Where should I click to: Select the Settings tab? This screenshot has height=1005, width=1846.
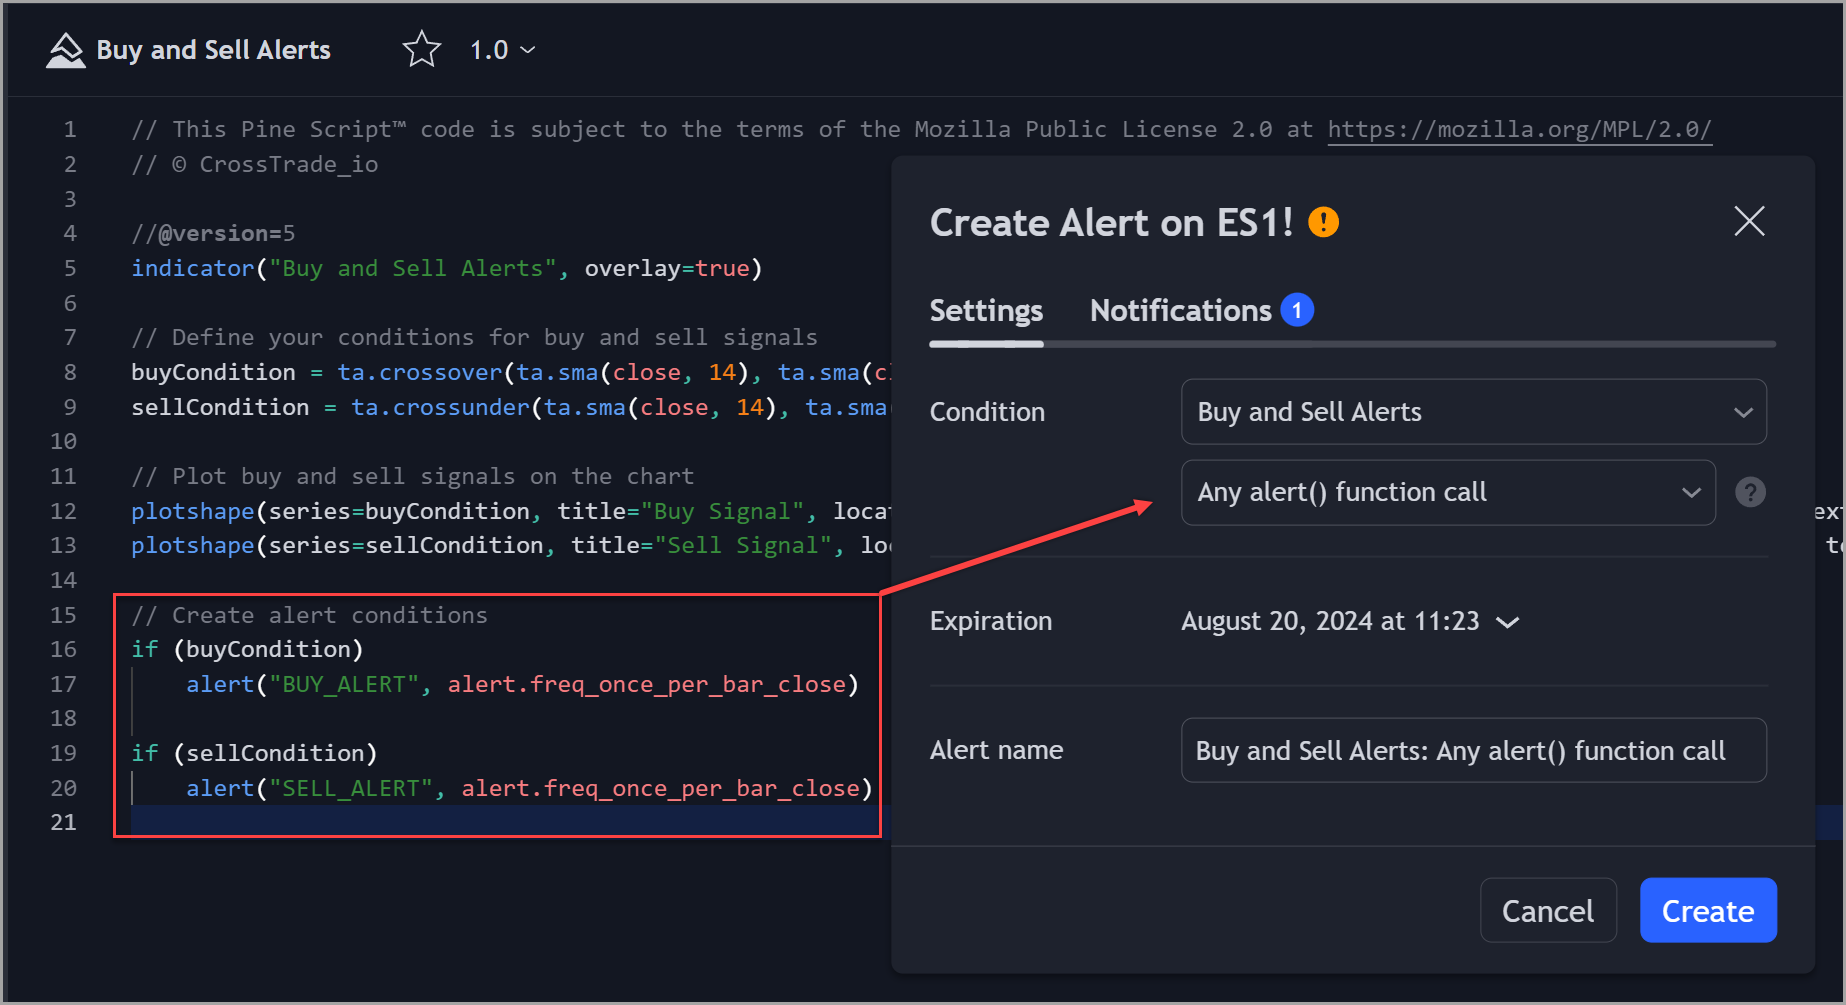[986, 310]
